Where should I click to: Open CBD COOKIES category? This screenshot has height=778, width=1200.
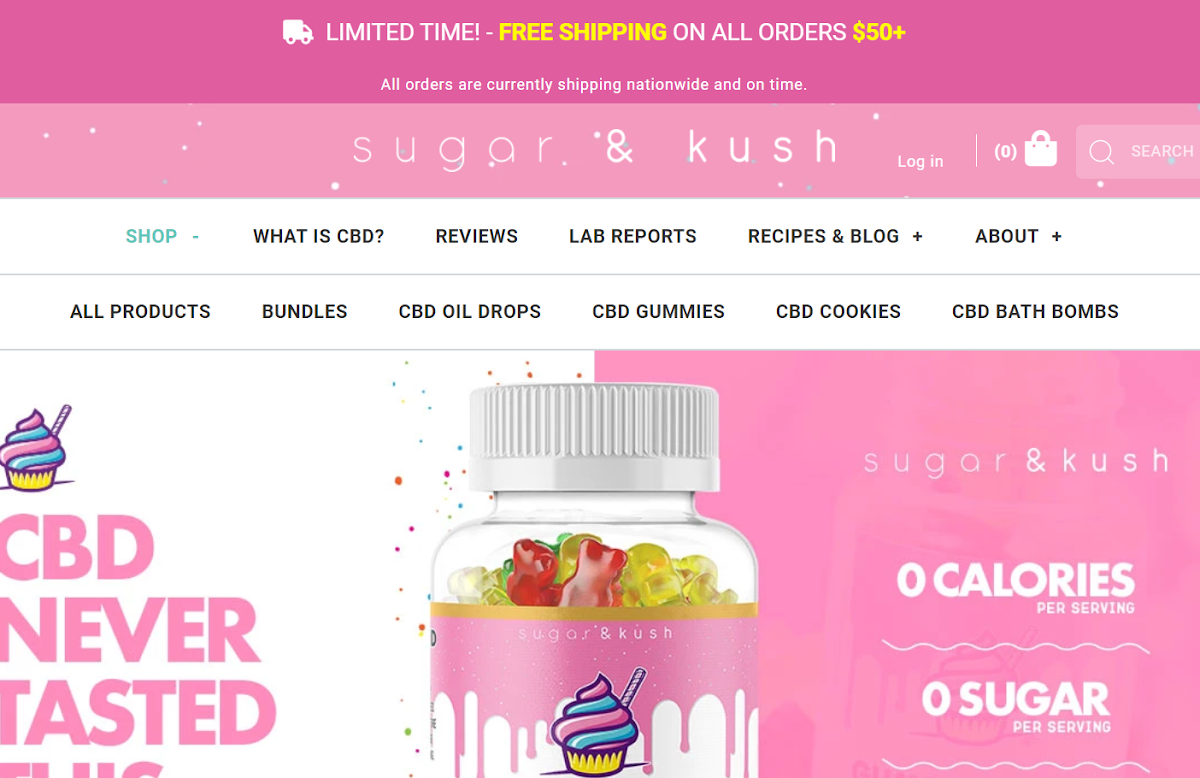coord(838,311)
